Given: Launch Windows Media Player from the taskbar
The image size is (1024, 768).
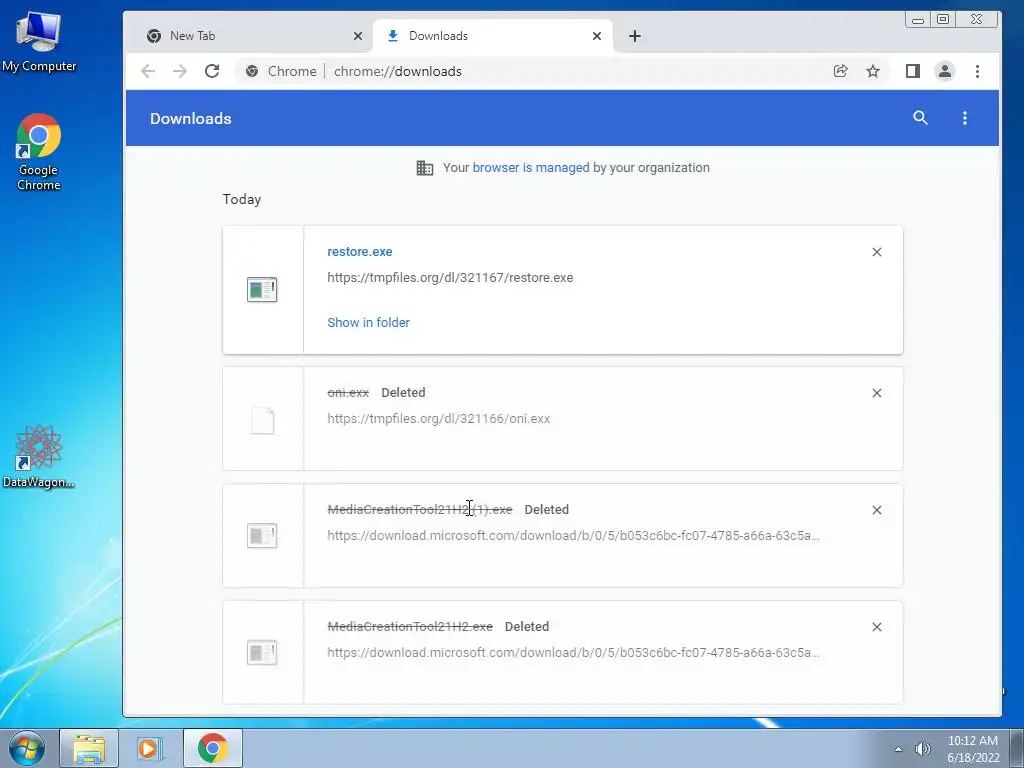Looking at the screenshot, I should (x=150, y=748).
